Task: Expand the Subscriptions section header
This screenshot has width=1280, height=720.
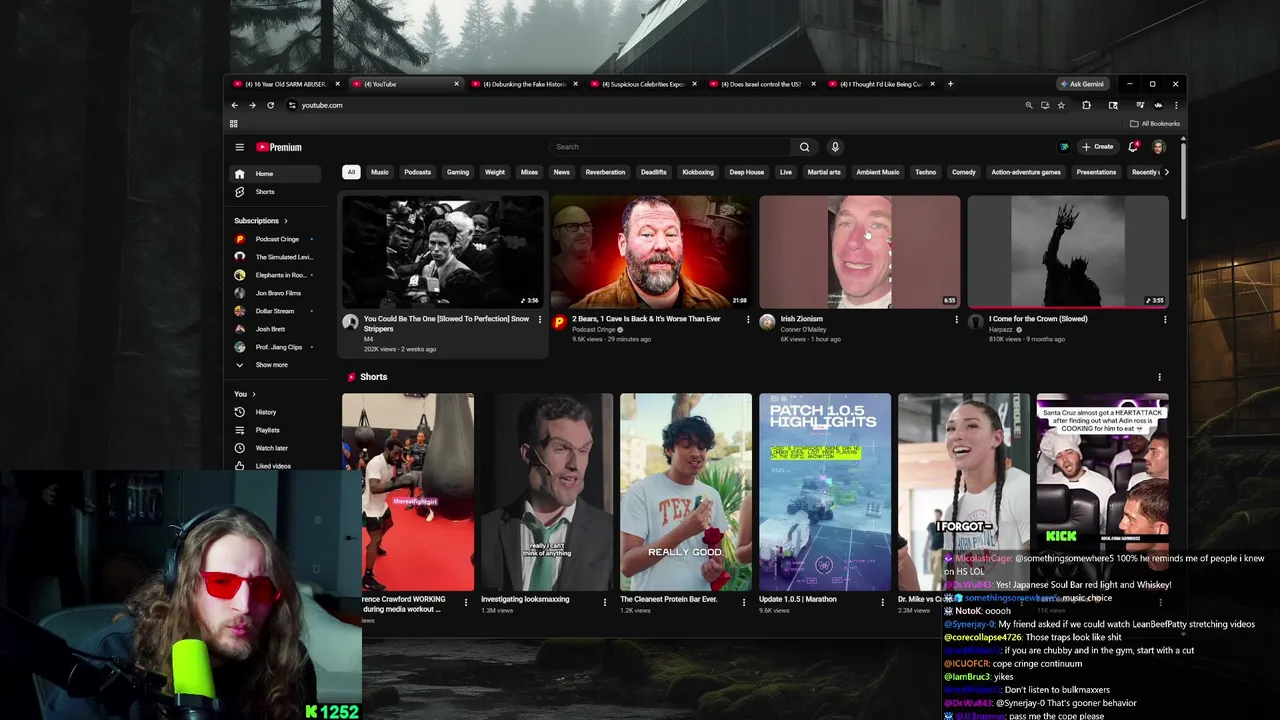Action: [x=261, y=221]
